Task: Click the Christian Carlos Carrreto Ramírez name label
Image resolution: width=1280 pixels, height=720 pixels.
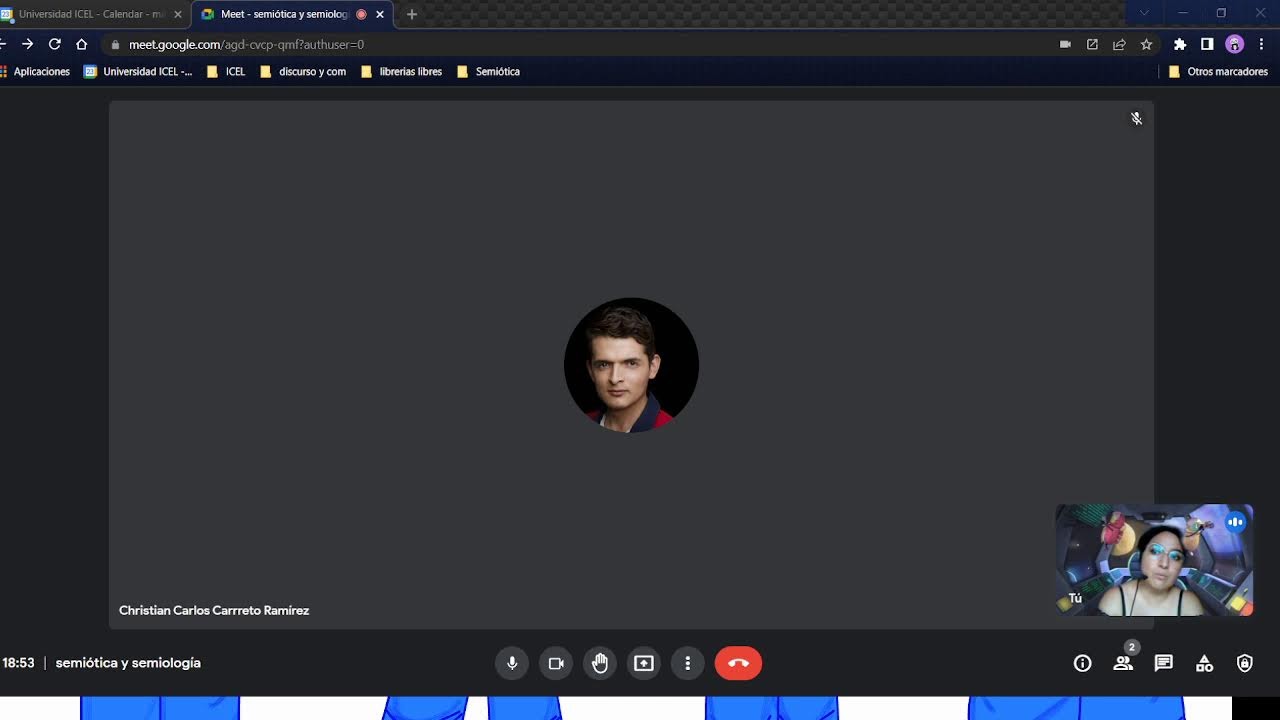Action: pos(214,610)
